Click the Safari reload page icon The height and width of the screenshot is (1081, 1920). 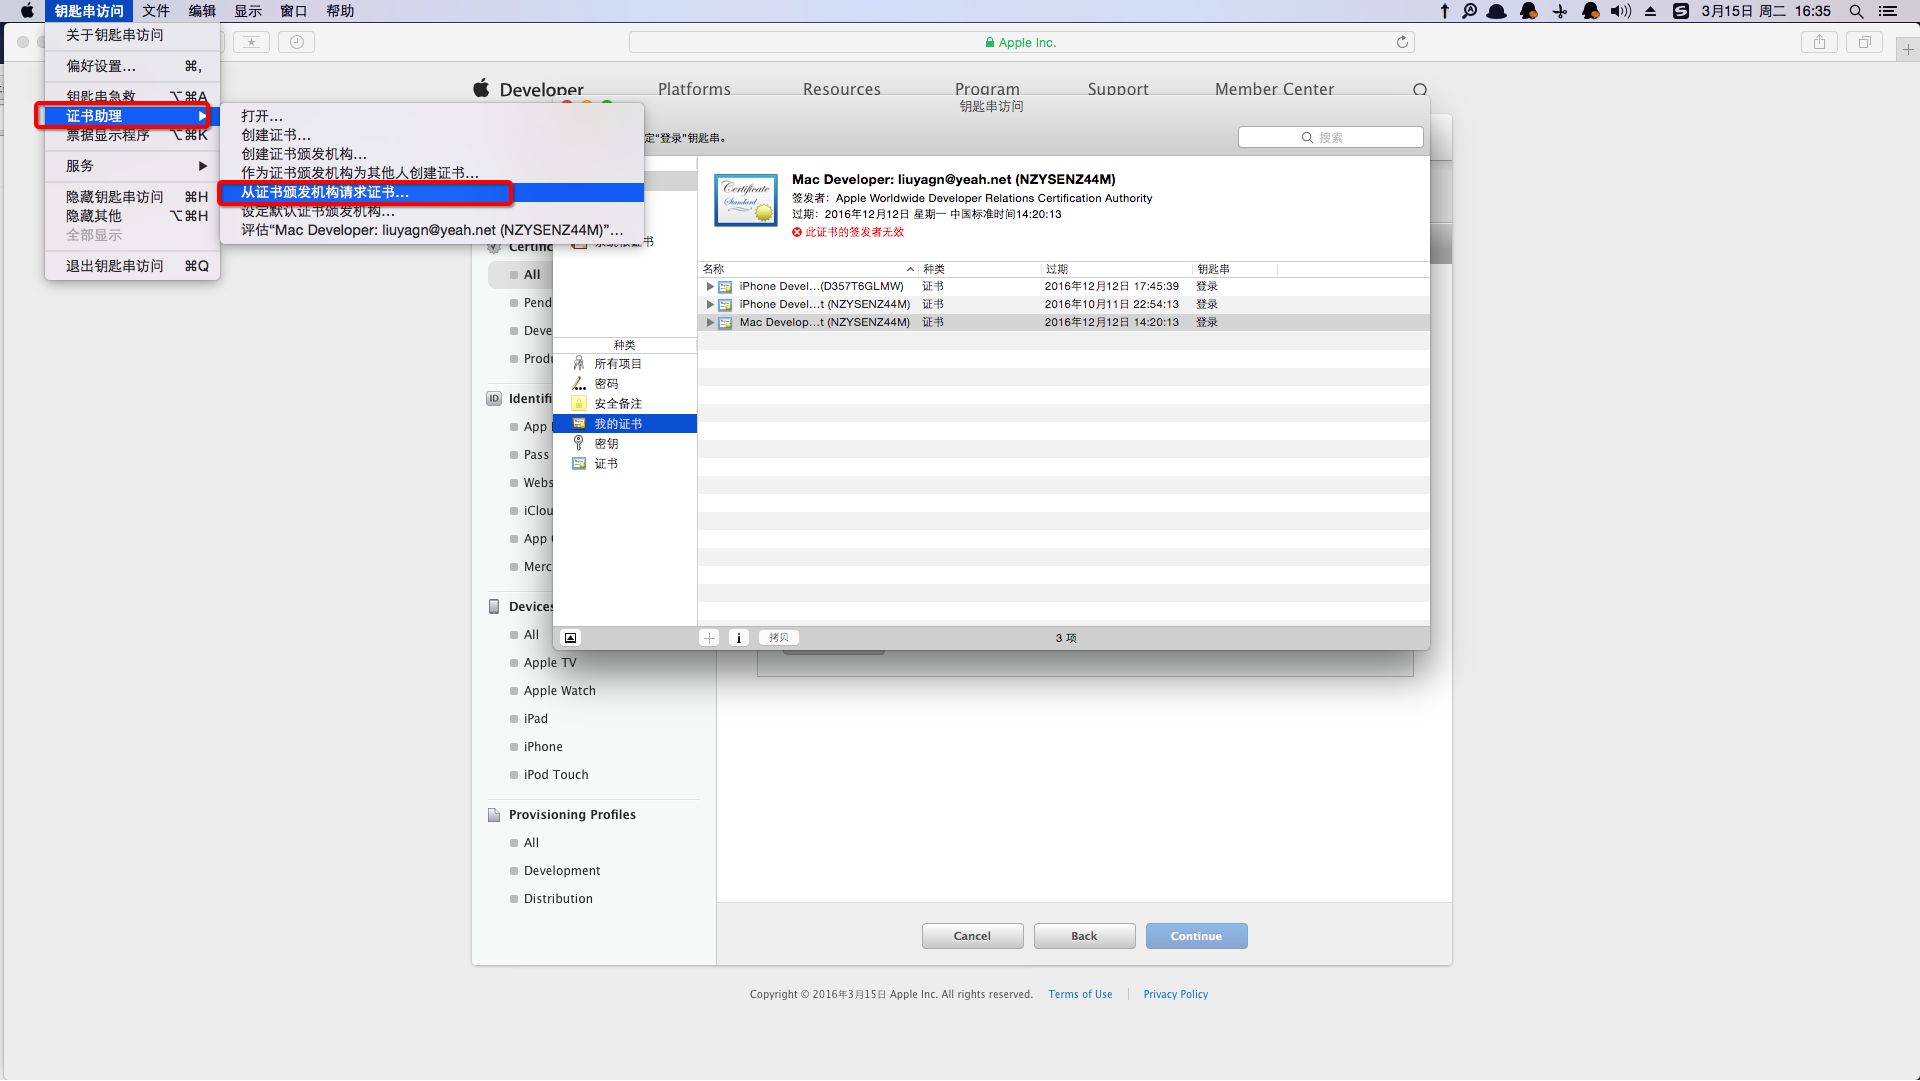(1402, 42)
